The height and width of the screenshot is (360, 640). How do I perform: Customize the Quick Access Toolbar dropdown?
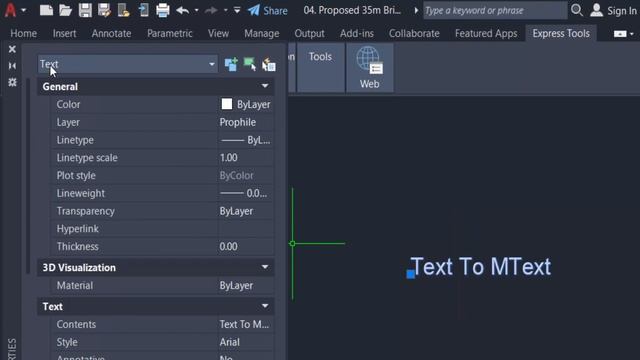pos(237,10)
